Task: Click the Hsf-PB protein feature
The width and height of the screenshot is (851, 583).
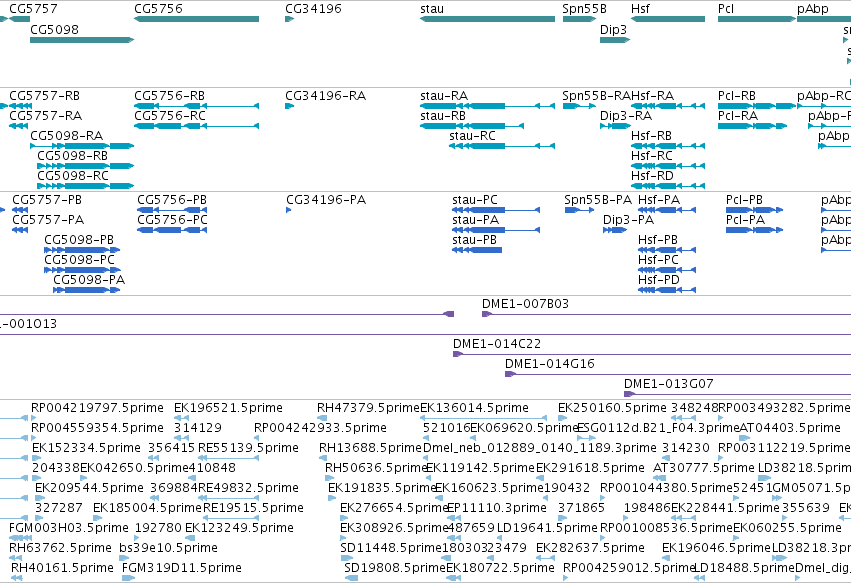Action: (x=667, y=250)
